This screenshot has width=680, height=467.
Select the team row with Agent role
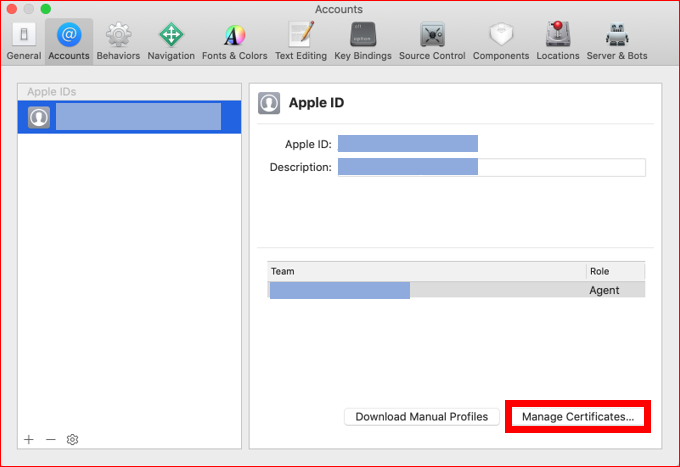(456, 290)
